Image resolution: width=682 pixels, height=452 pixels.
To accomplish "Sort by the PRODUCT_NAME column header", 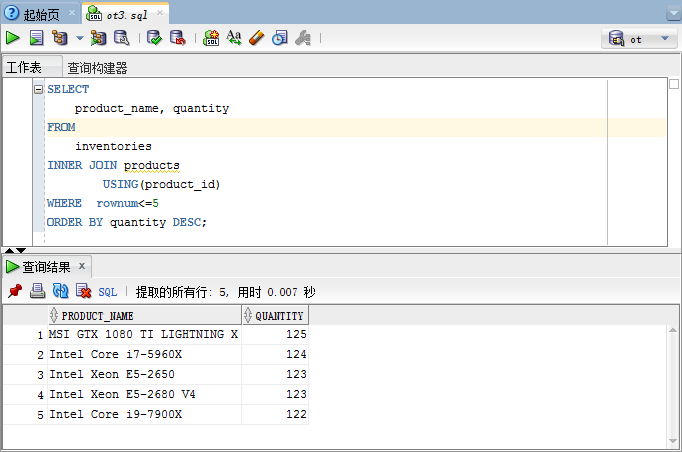I will [x=144, y=315].
